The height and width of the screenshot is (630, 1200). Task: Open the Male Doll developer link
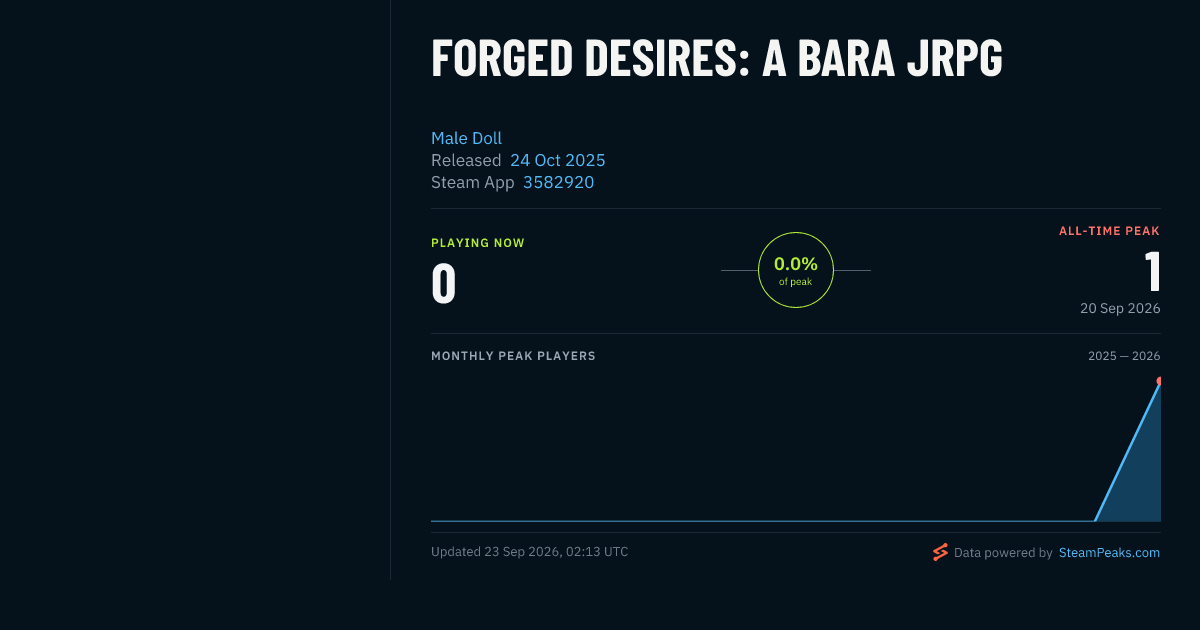click(x=466, y=138)
